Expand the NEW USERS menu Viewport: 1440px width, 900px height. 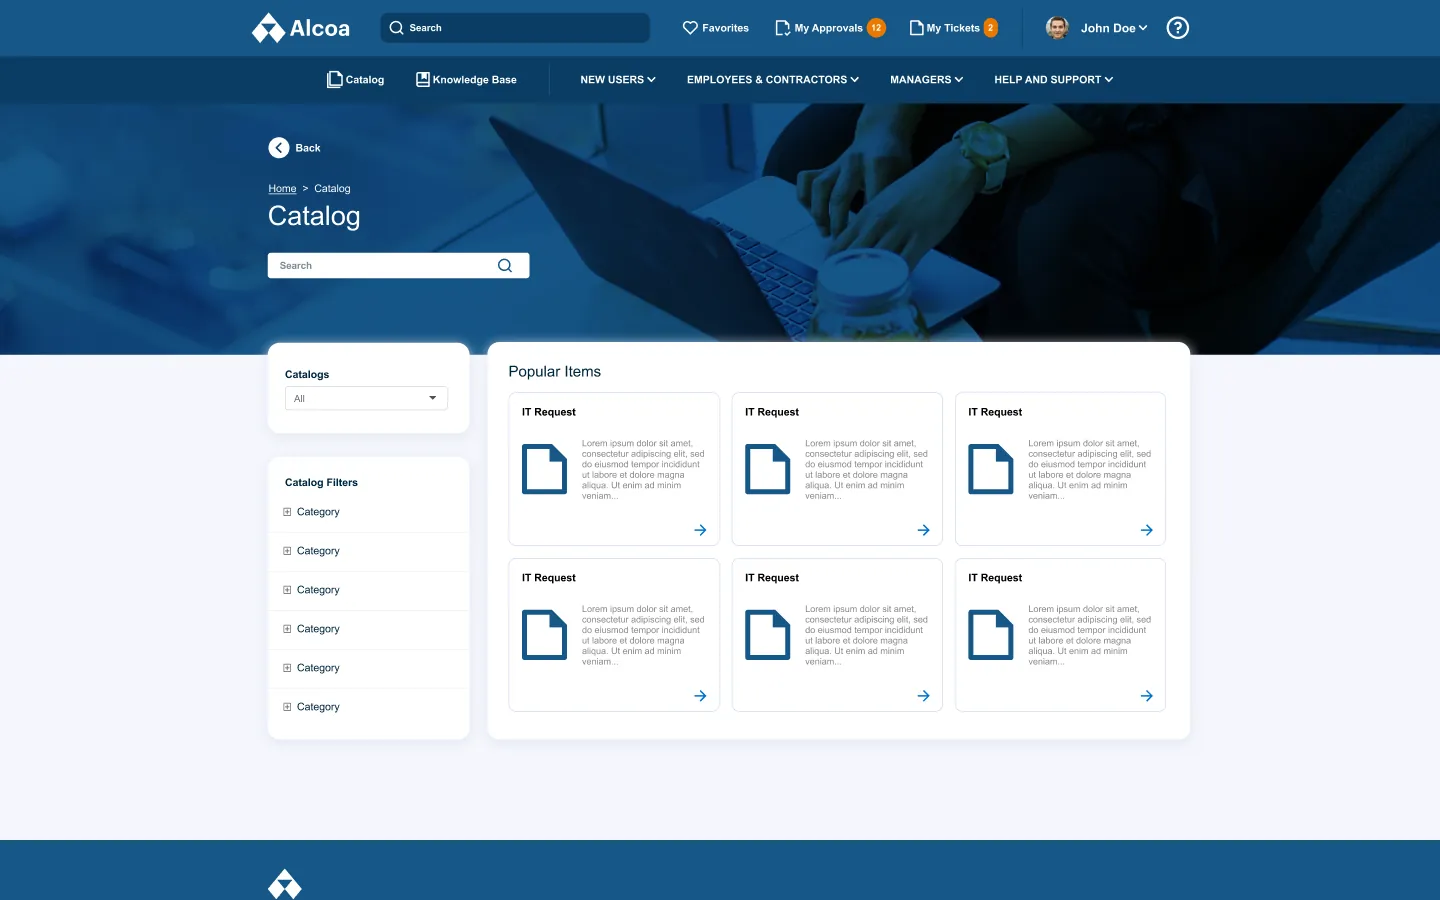tap(618, 80)
